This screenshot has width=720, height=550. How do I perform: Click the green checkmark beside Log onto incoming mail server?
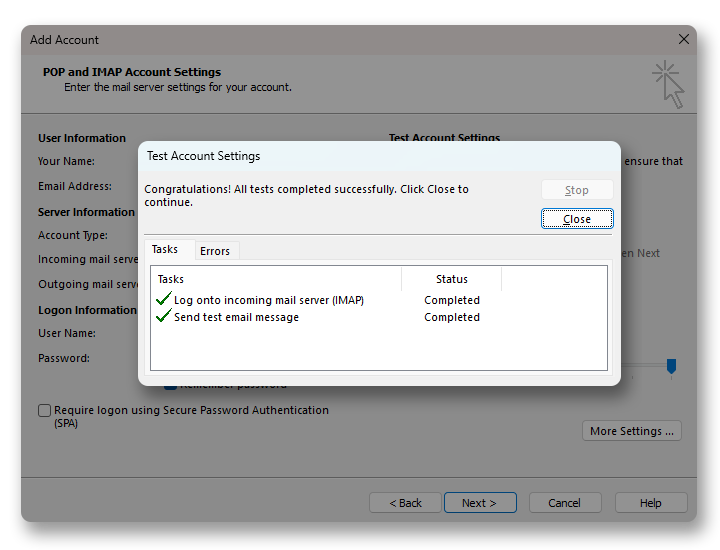[x=164, y=300]
